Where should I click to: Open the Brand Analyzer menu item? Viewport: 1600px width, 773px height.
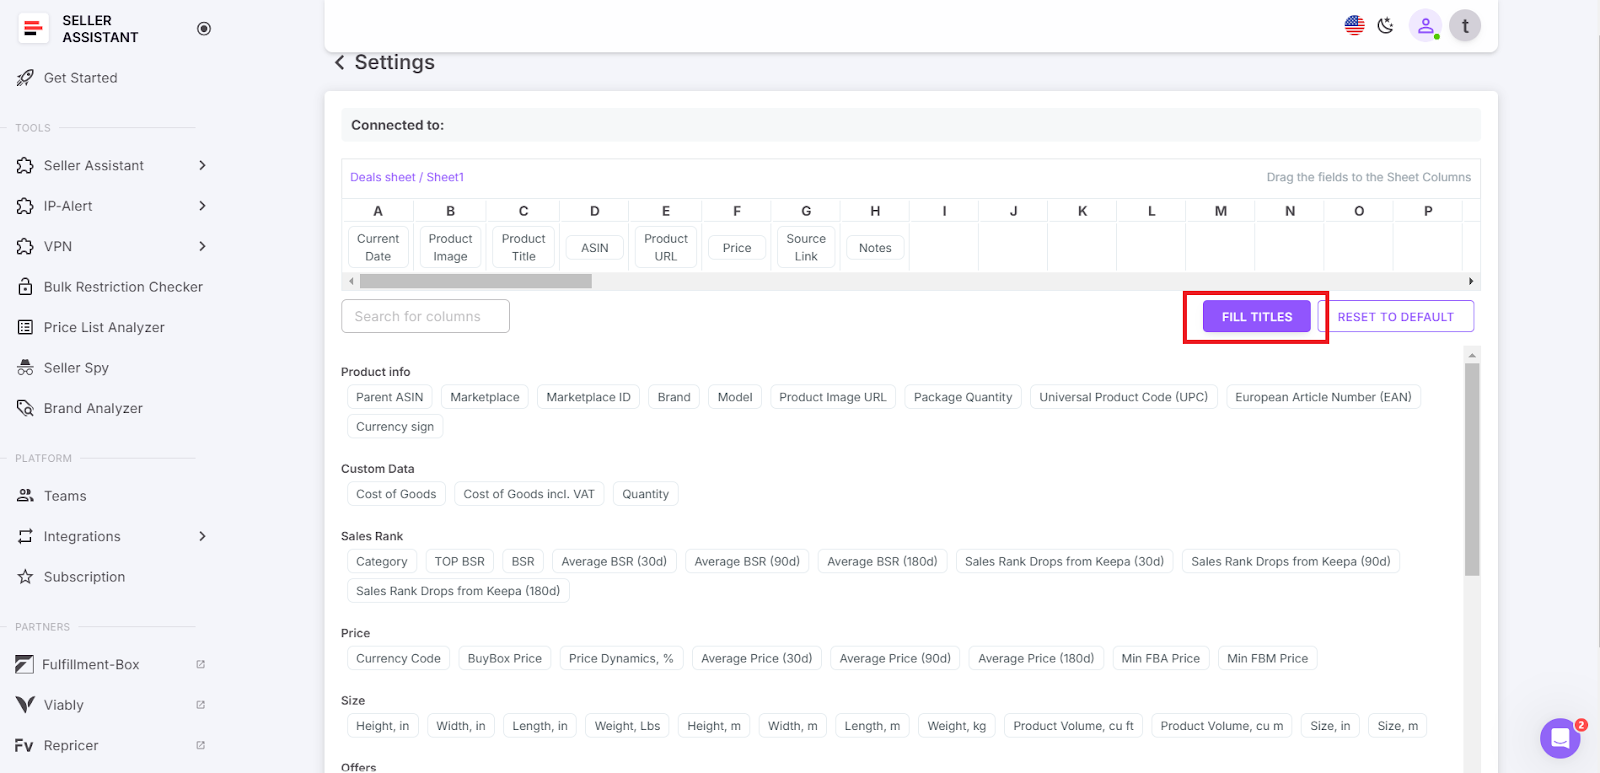(x=93, y=408)
